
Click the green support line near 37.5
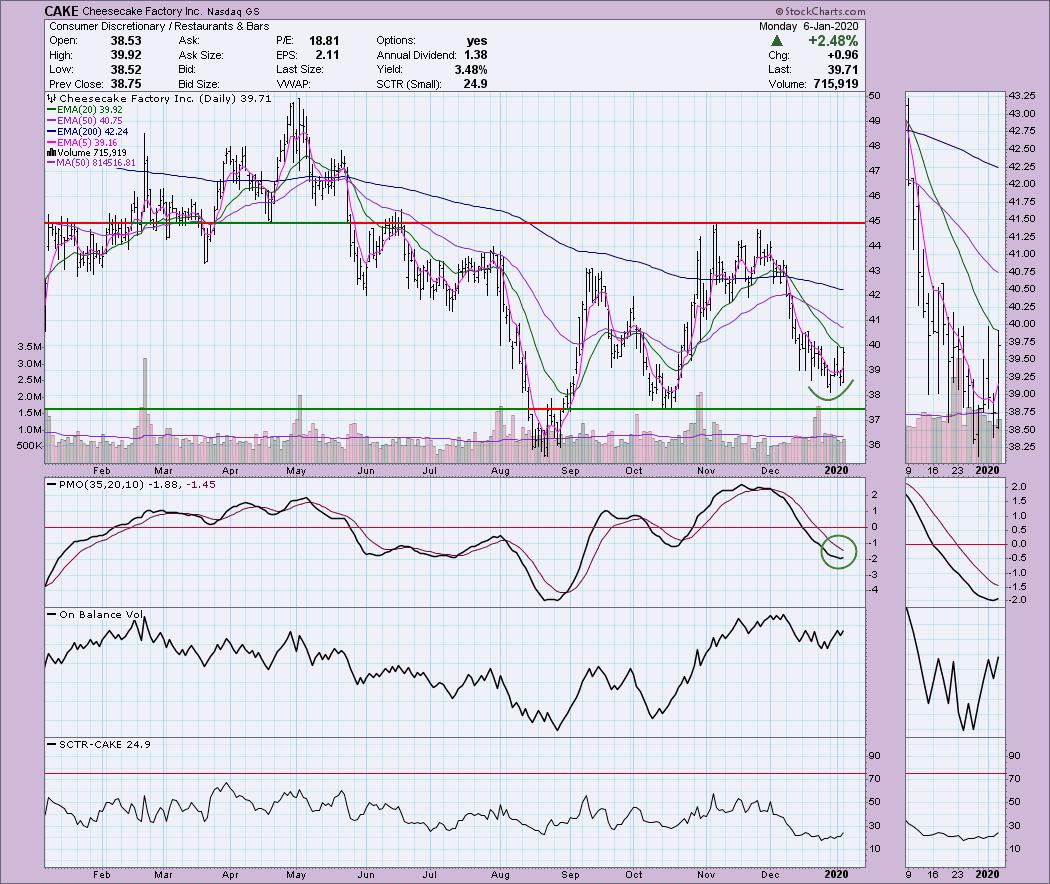tap(455, 409)
